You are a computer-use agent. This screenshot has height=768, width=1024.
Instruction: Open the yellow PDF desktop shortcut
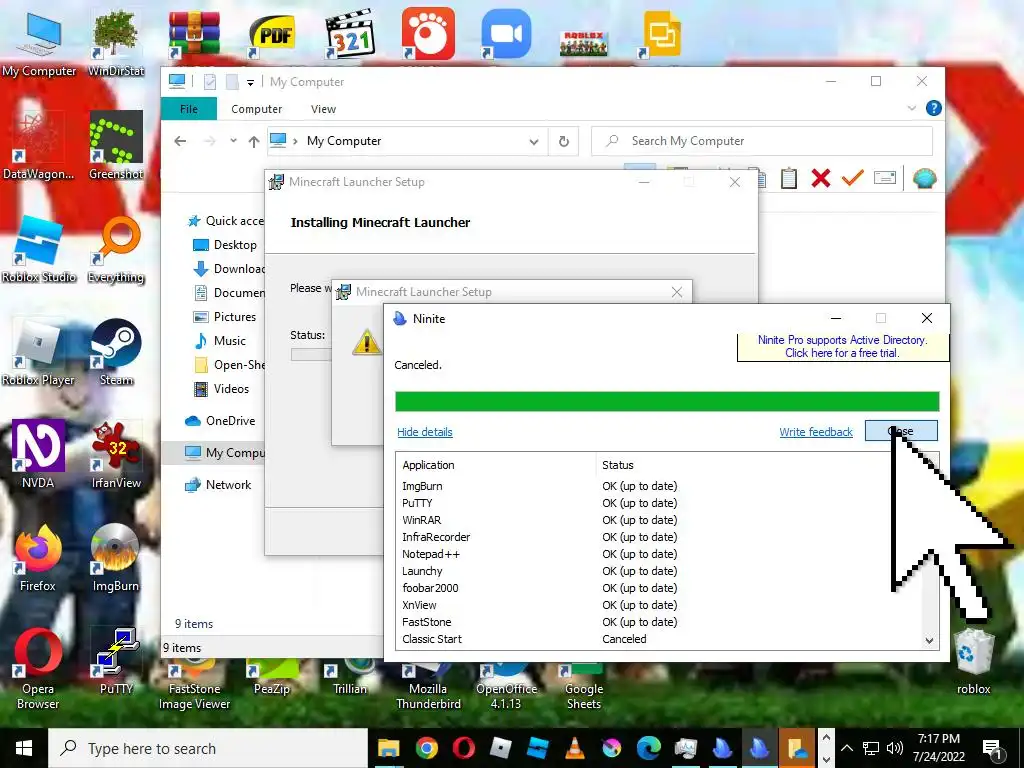tap(272, 35)
